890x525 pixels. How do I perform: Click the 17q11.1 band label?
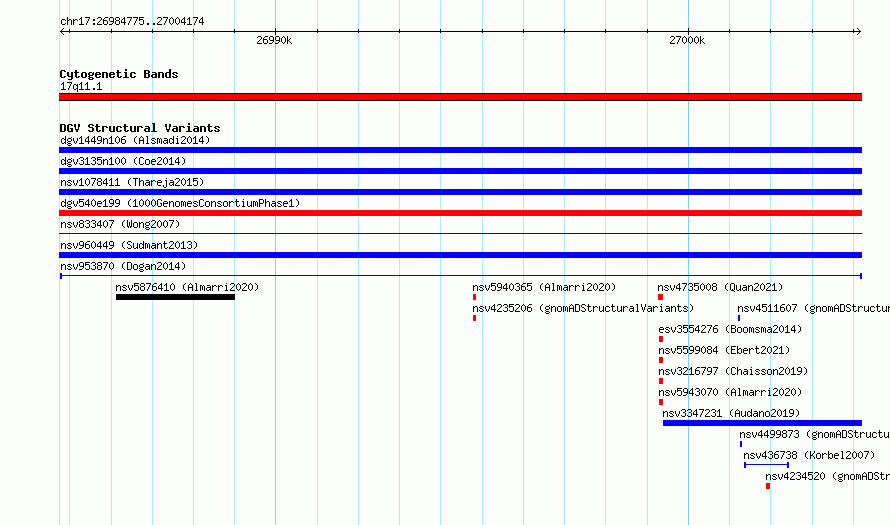81,86
